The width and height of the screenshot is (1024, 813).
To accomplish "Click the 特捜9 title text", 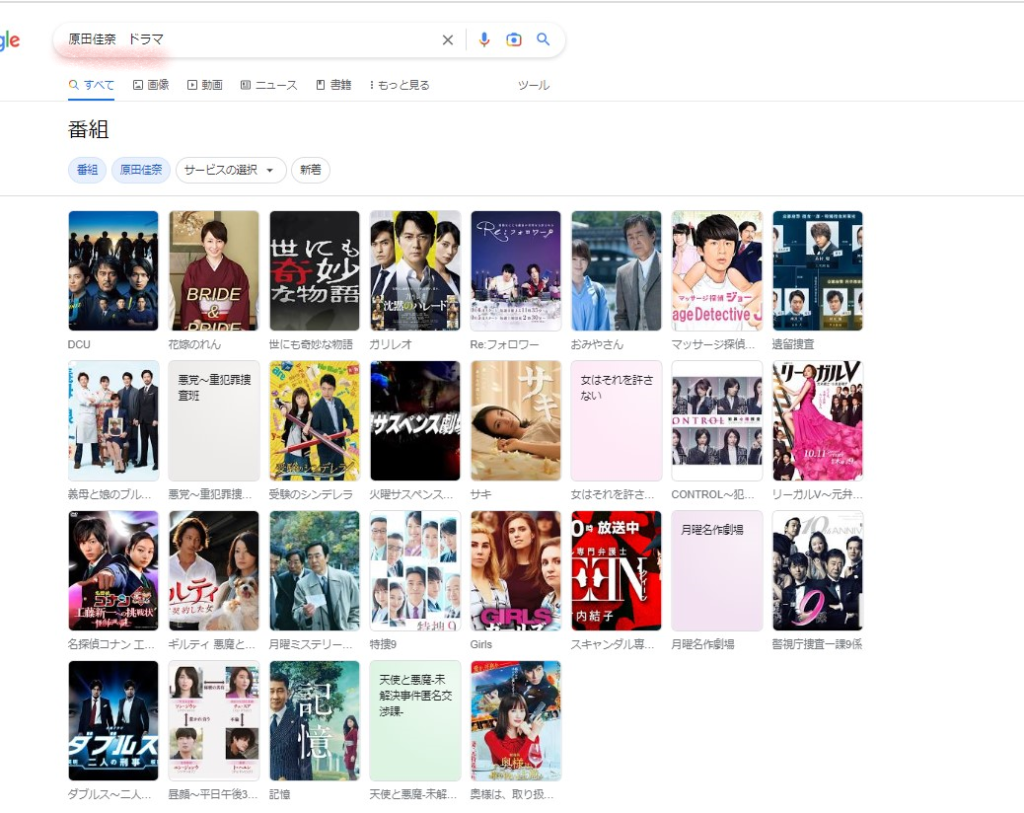I will [383, 645].
